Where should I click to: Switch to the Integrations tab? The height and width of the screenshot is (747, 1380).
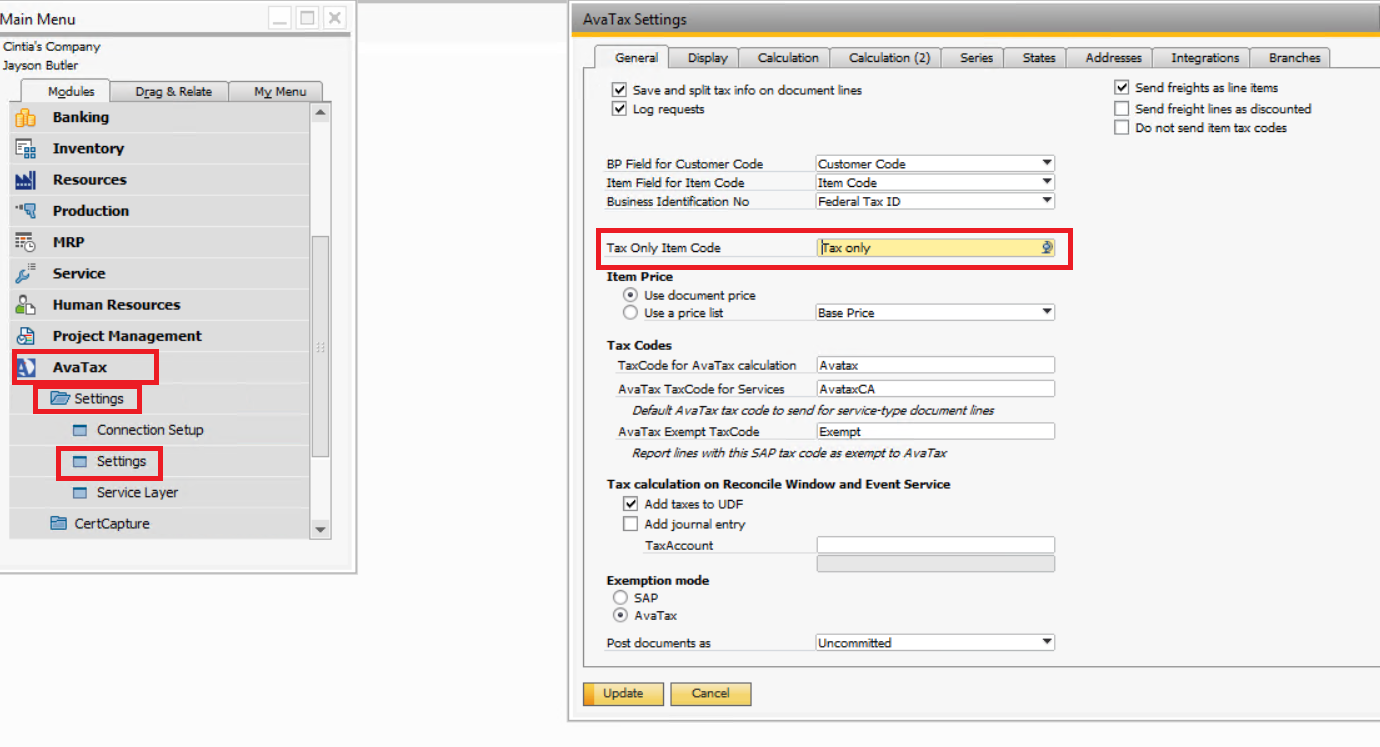point(1205,58)
